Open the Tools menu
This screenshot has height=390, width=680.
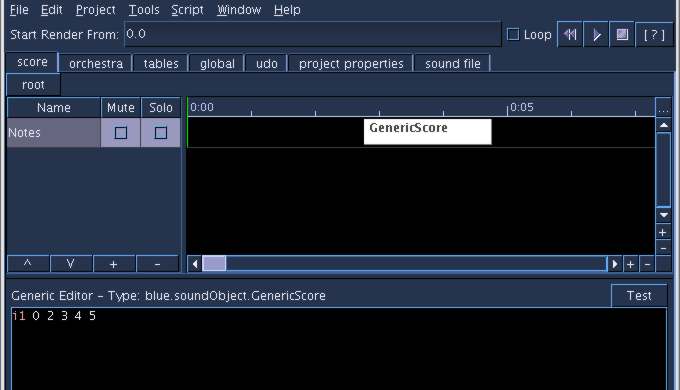[x=144, y=10]
